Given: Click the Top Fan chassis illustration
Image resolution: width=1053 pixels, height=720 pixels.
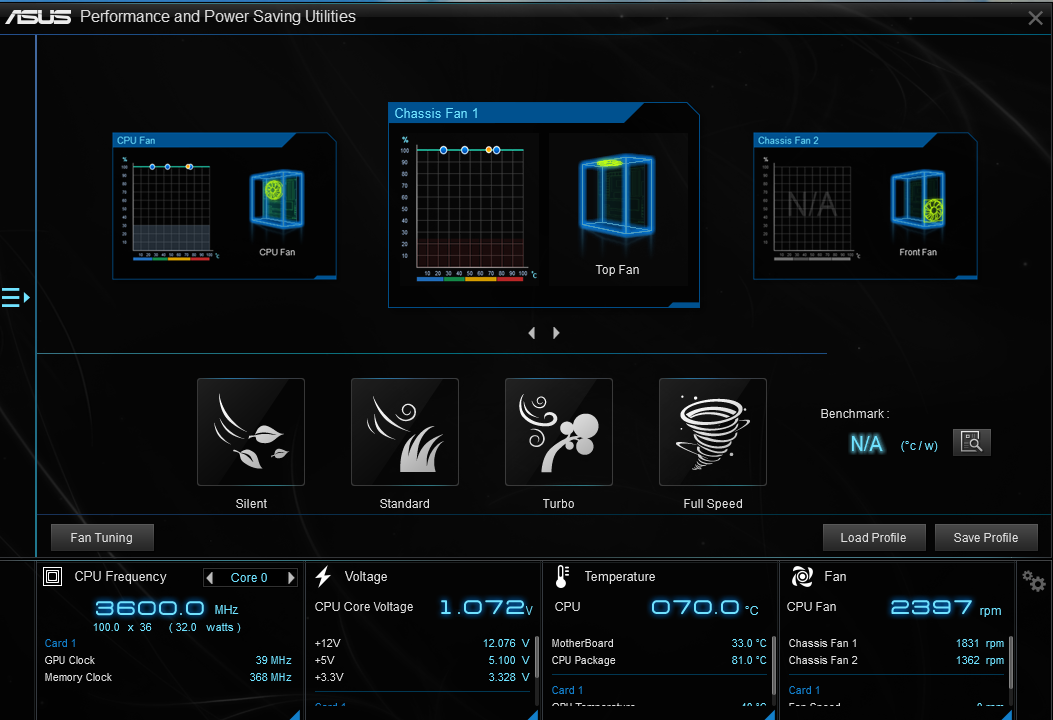Looking at the screenshot, I should pyautogui.click(x=616, y=196).
